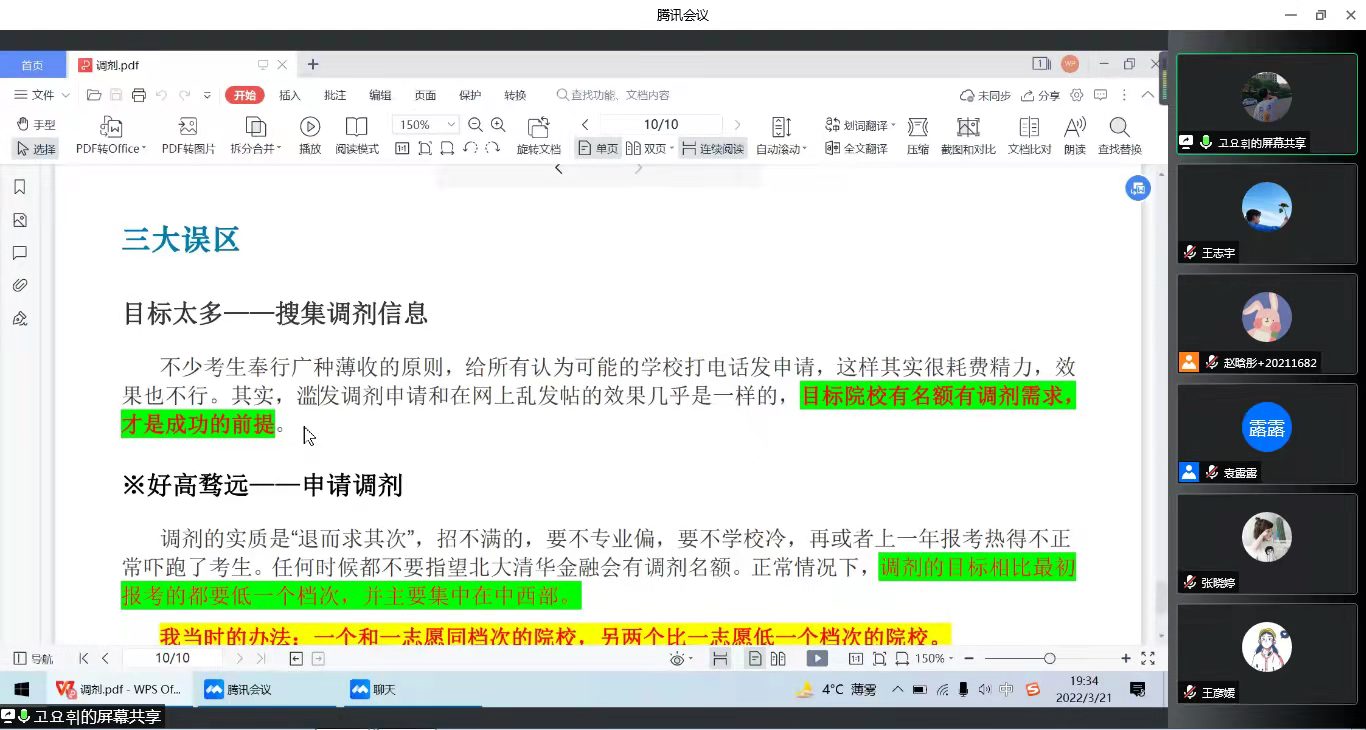Expand the 150% zoom dropdown
1366x730 pixels.
tap(451, 125)
